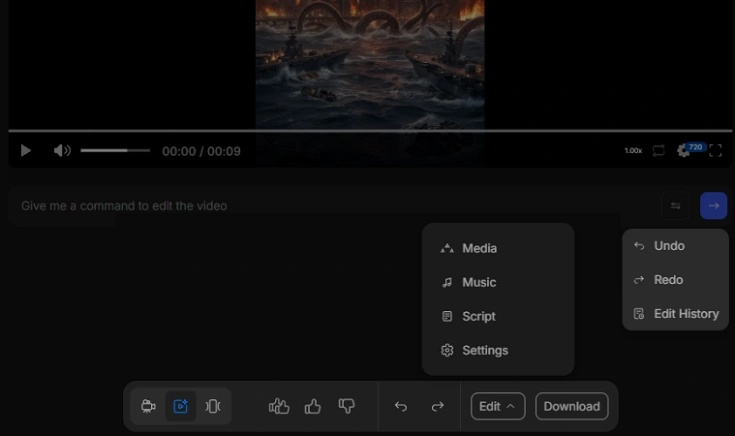Viewport: 735px width, 436px height.
Task: Select the vertical phone format icon
Action: [x=213, y=406]
